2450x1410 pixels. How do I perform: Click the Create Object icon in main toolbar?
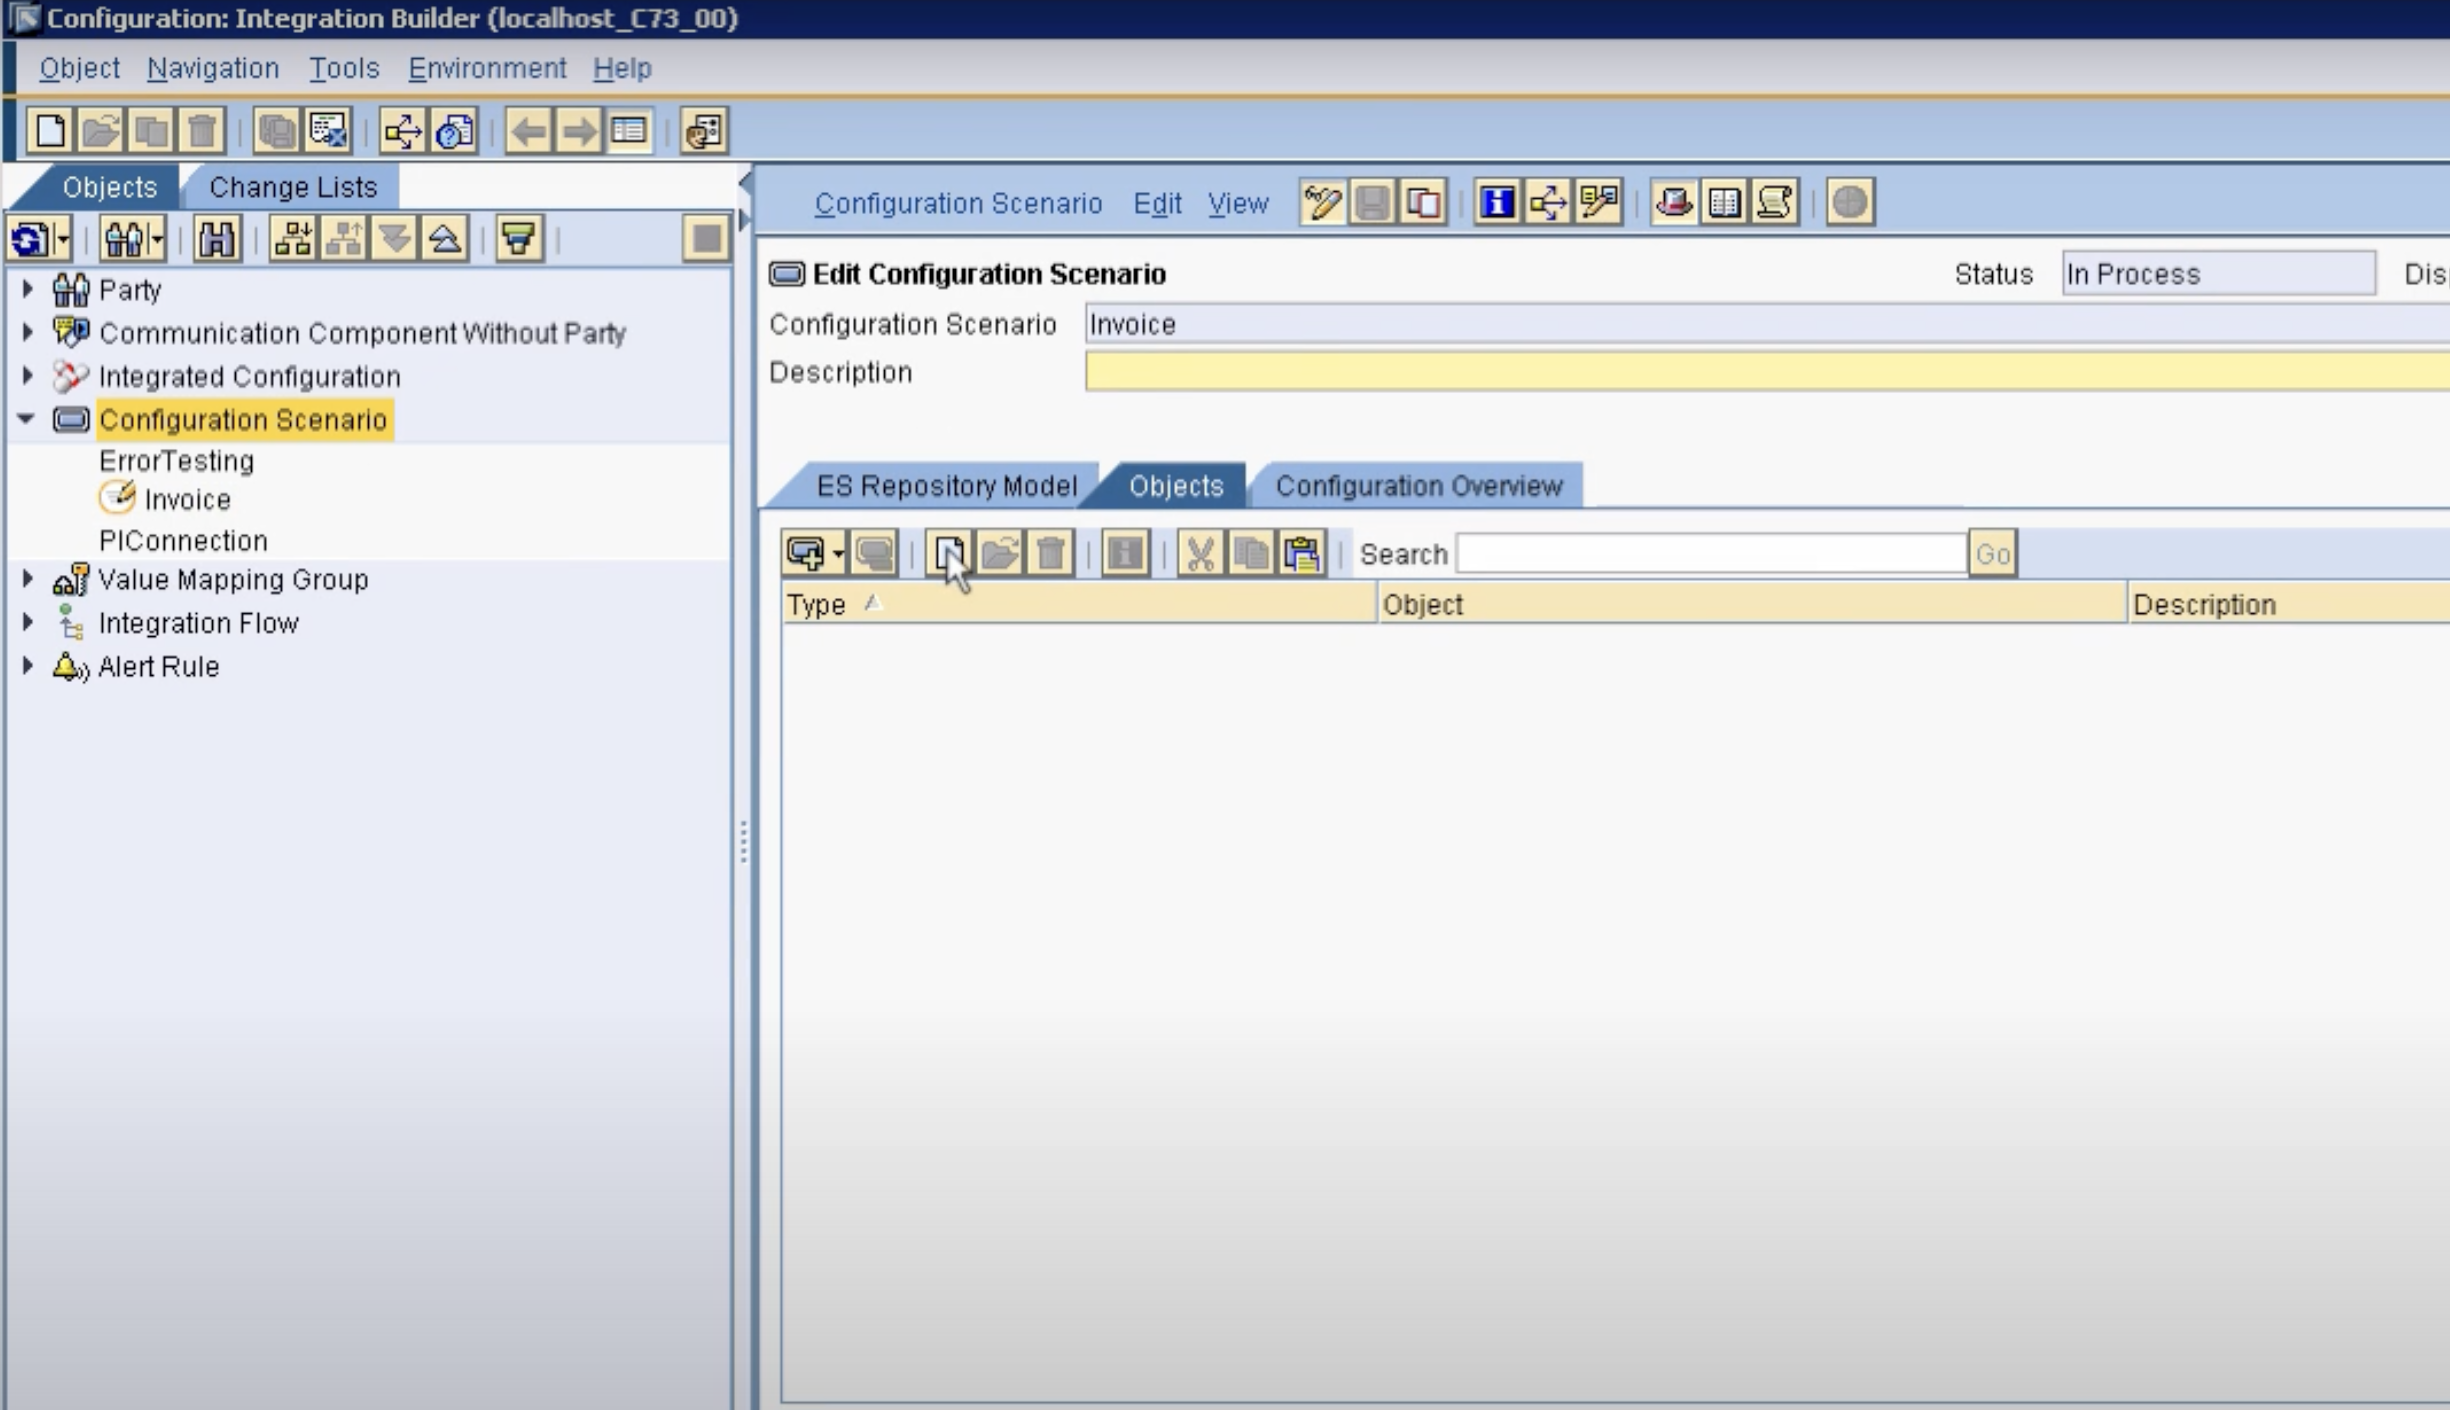pos(50,131)
